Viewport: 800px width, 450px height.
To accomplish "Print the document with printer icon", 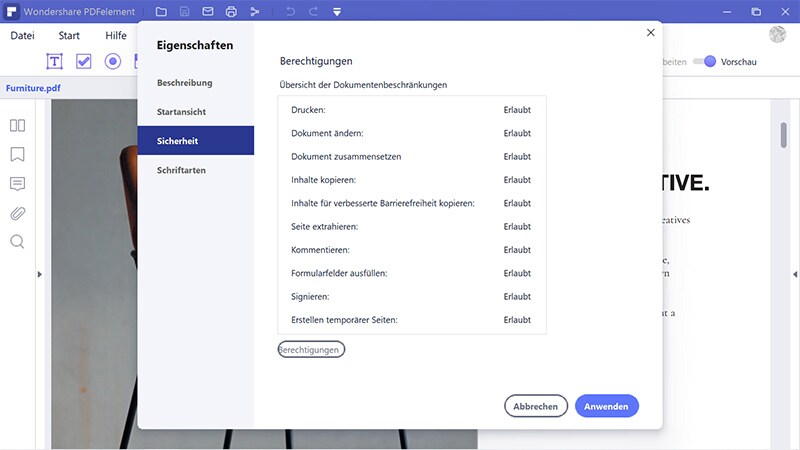I will click(231, 11).
